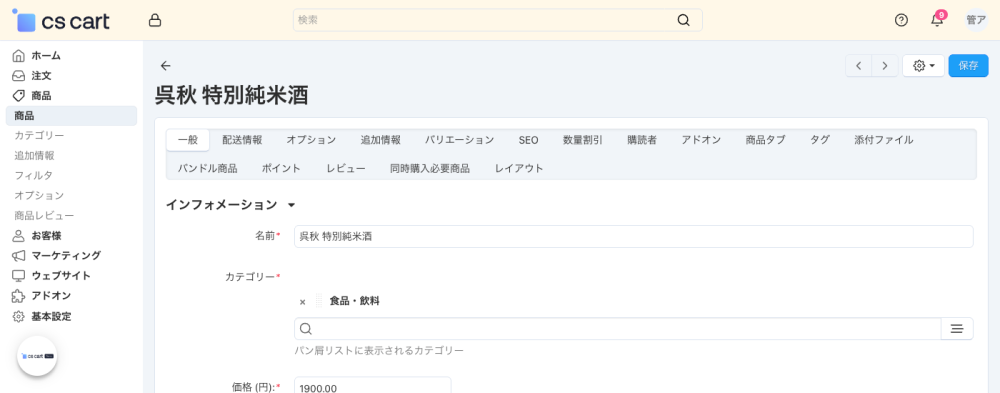1000x393 pixels.
Task: Open the gear settings dropdown
Action: pyautogui.click(x=923, y=66)
